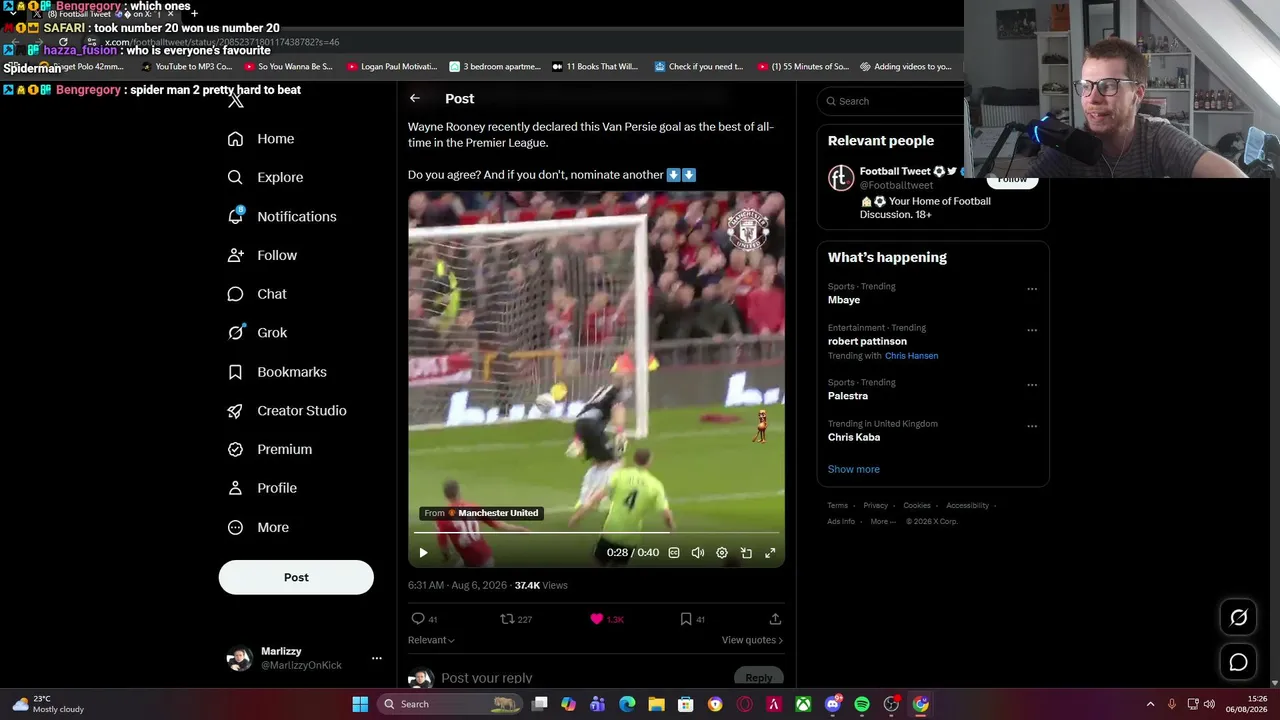1280x720 pixels.
Task: Open the Relevant replies sort dropdown
Action: pyautogui.click(x=431, y=640)
